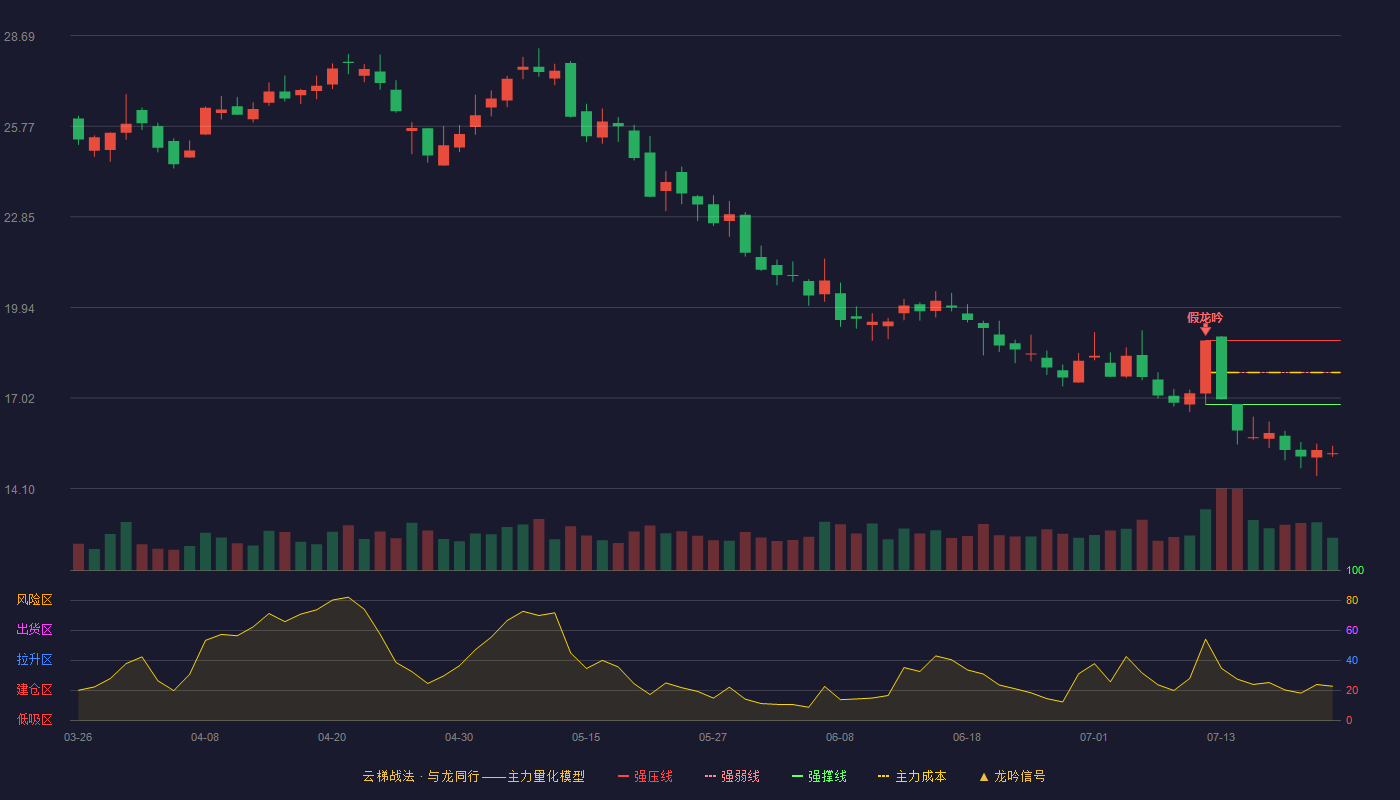Screen dimensions: 1400x800
Task: Click the 04-30 date label
Action: click(x=459, y=737)
